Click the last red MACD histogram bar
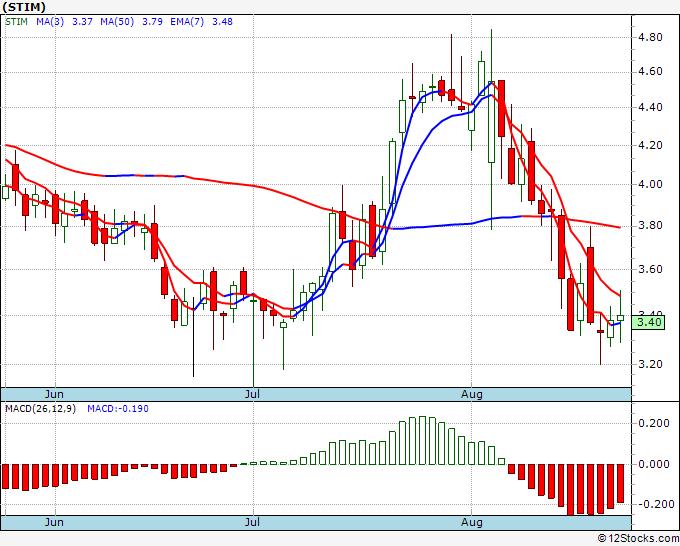 (621, 484)
